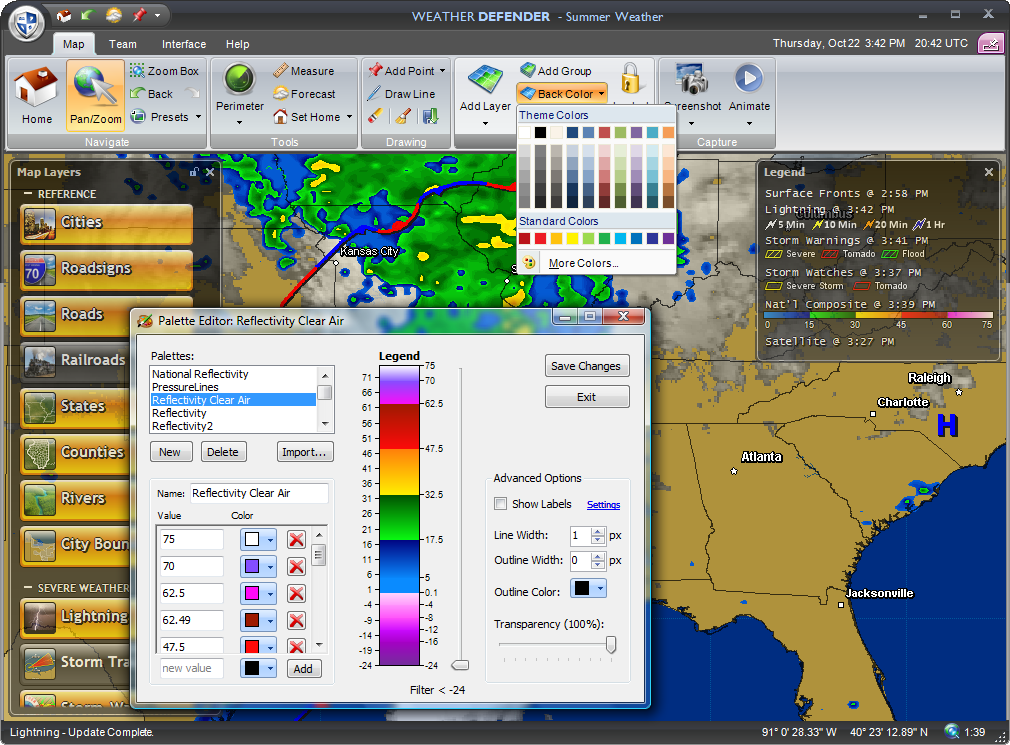1010x745 pixels.
Task: Click the Transparency slider handle
Action: tap(611, 645)
